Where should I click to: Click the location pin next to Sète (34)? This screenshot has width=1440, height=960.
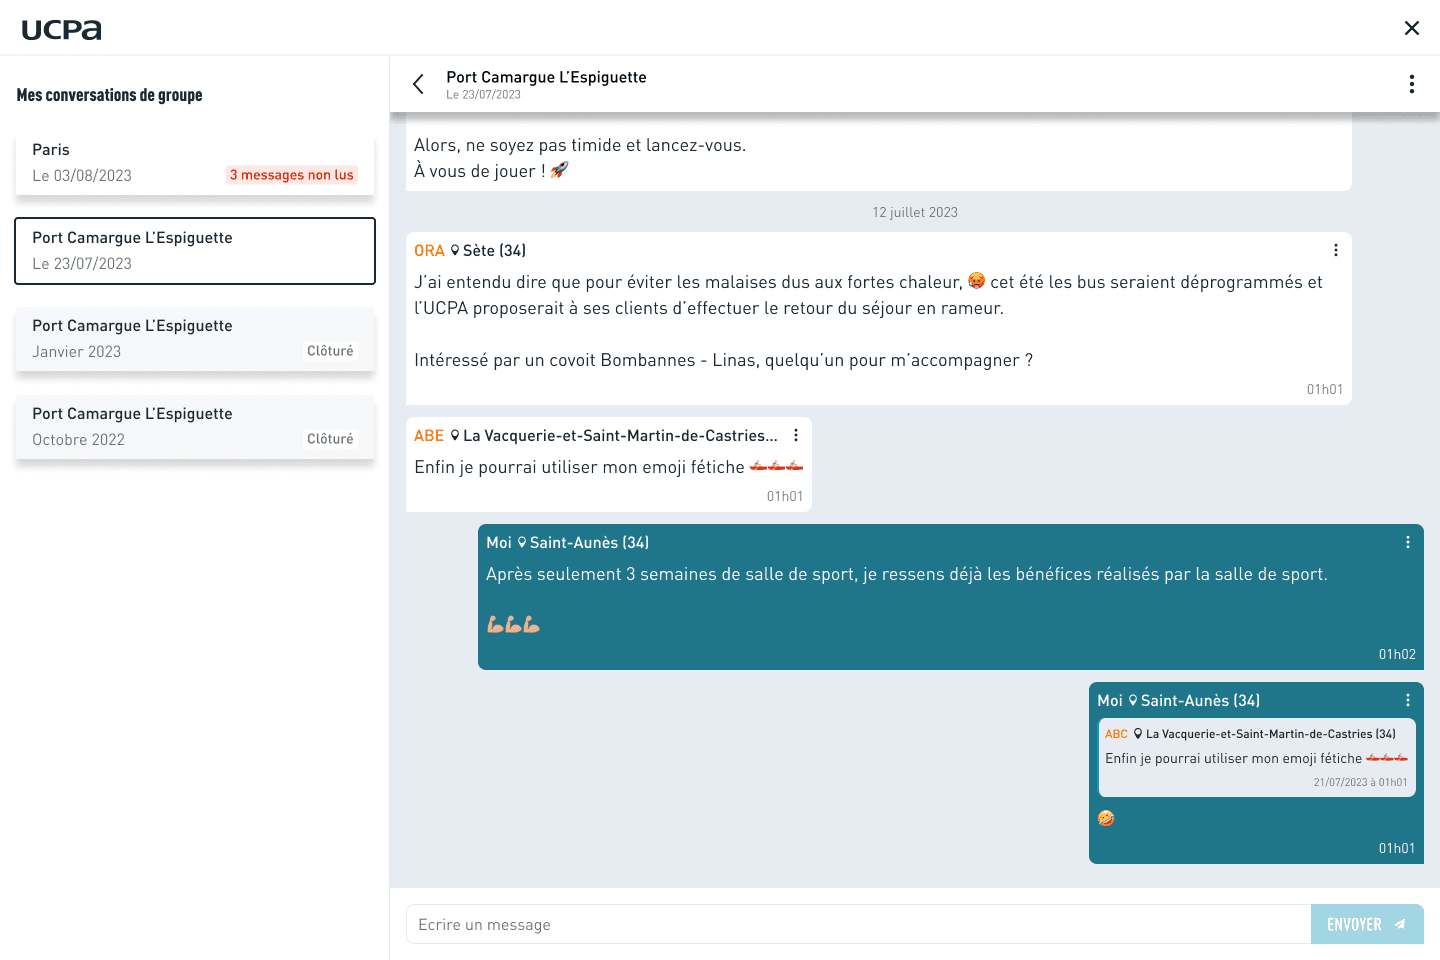point(455,250)
